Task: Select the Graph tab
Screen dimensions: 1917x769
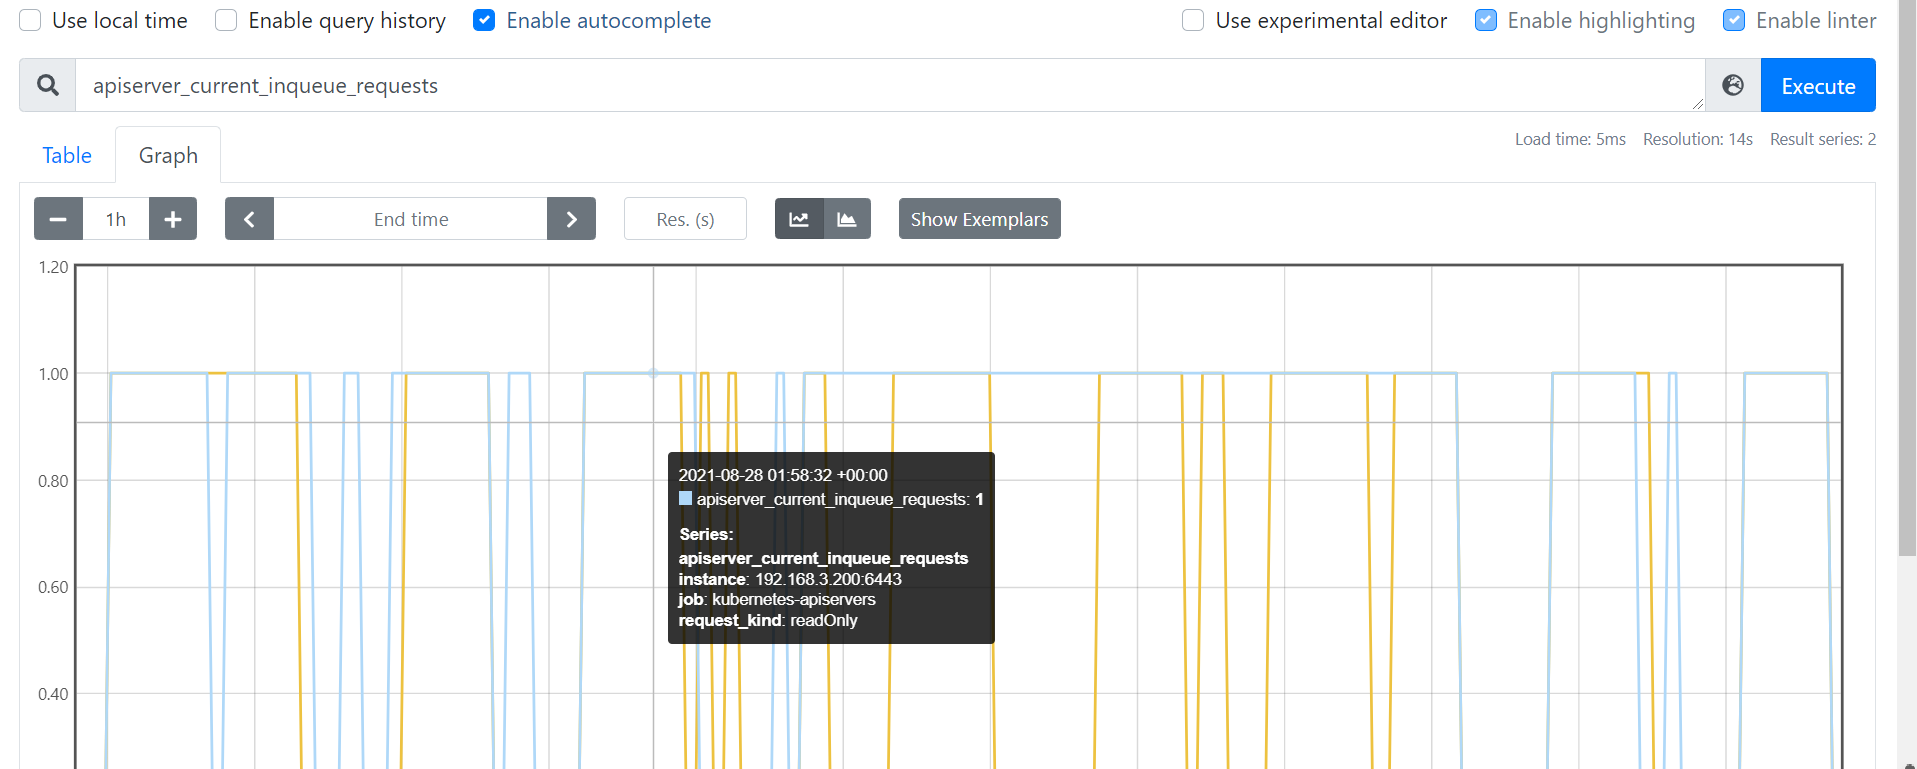Action: click(x=168, y=155)
